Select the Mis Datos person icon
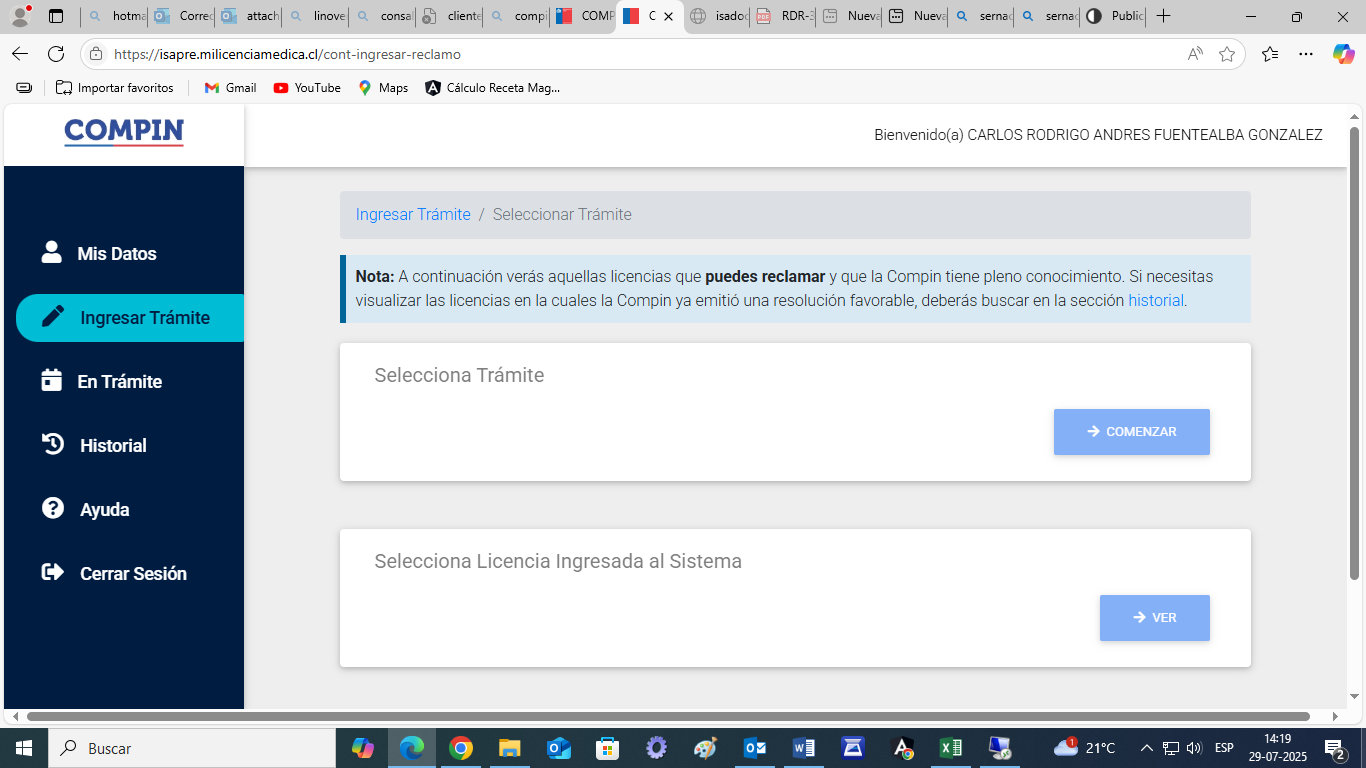The image size is (1366, 768). (x=50, y=253)
